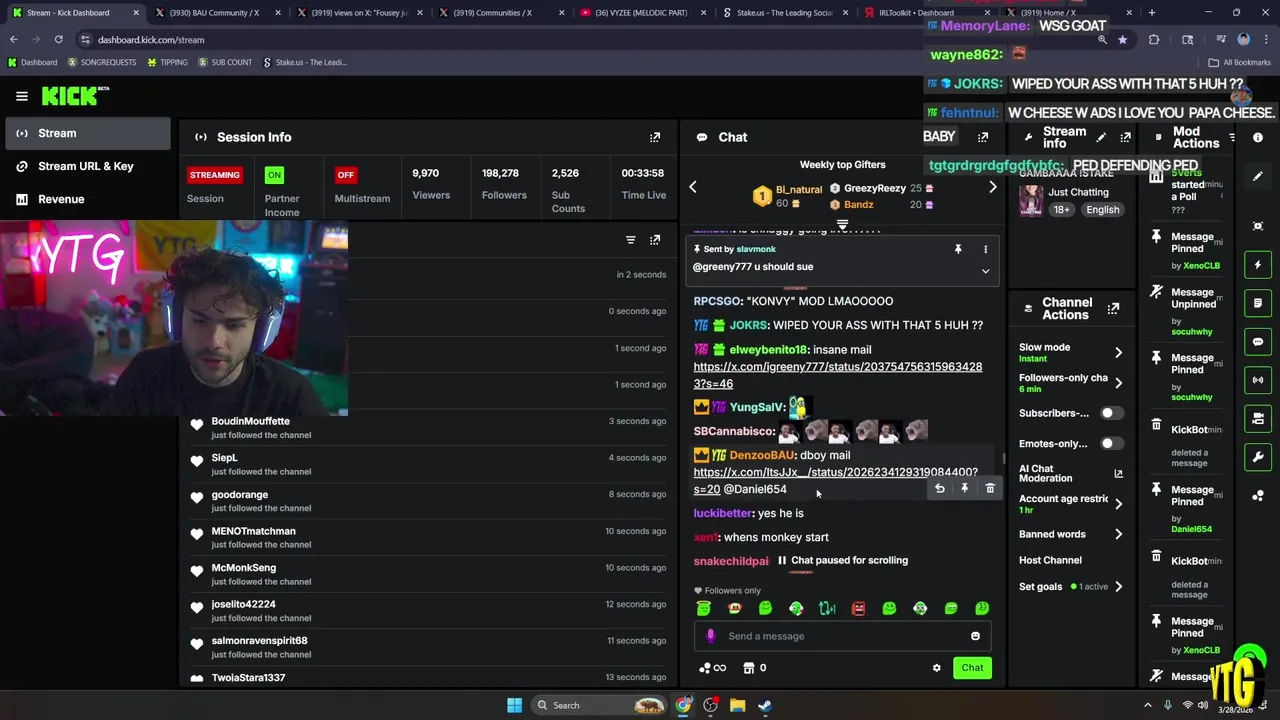Pin DenzooBAU's hovered chat message
1280x720 pixels.
pos(964,488)
